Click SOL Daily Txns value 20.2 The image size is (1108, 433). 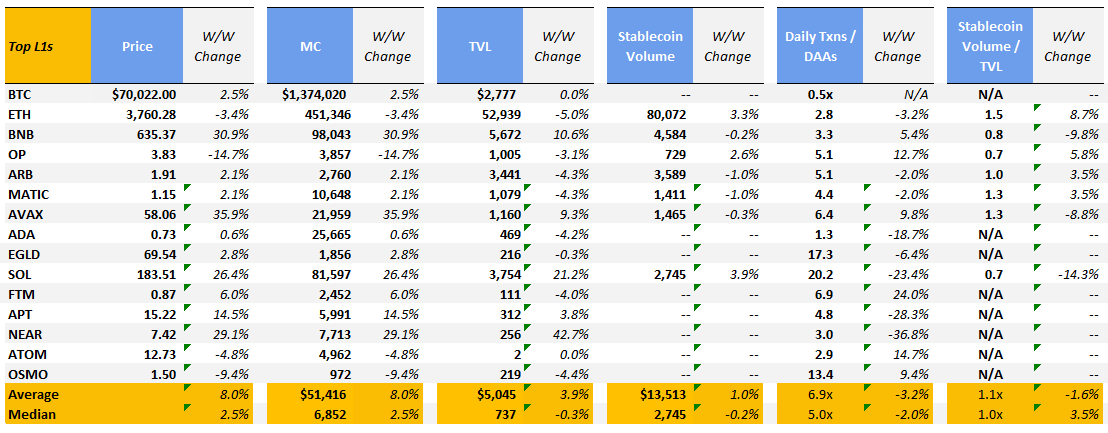click(x=820, y=274)
